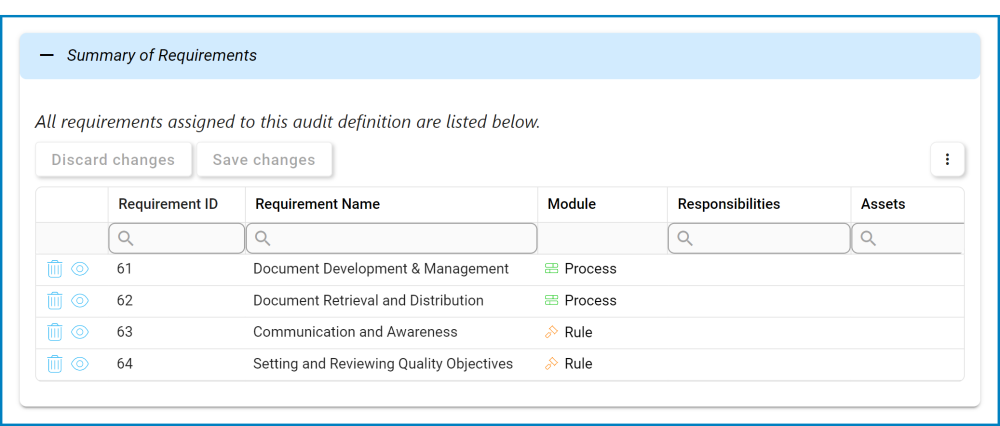Screen dimensions: 1000x426
Task: Open the three-dot options menu
Action: [x=947, y=160]
